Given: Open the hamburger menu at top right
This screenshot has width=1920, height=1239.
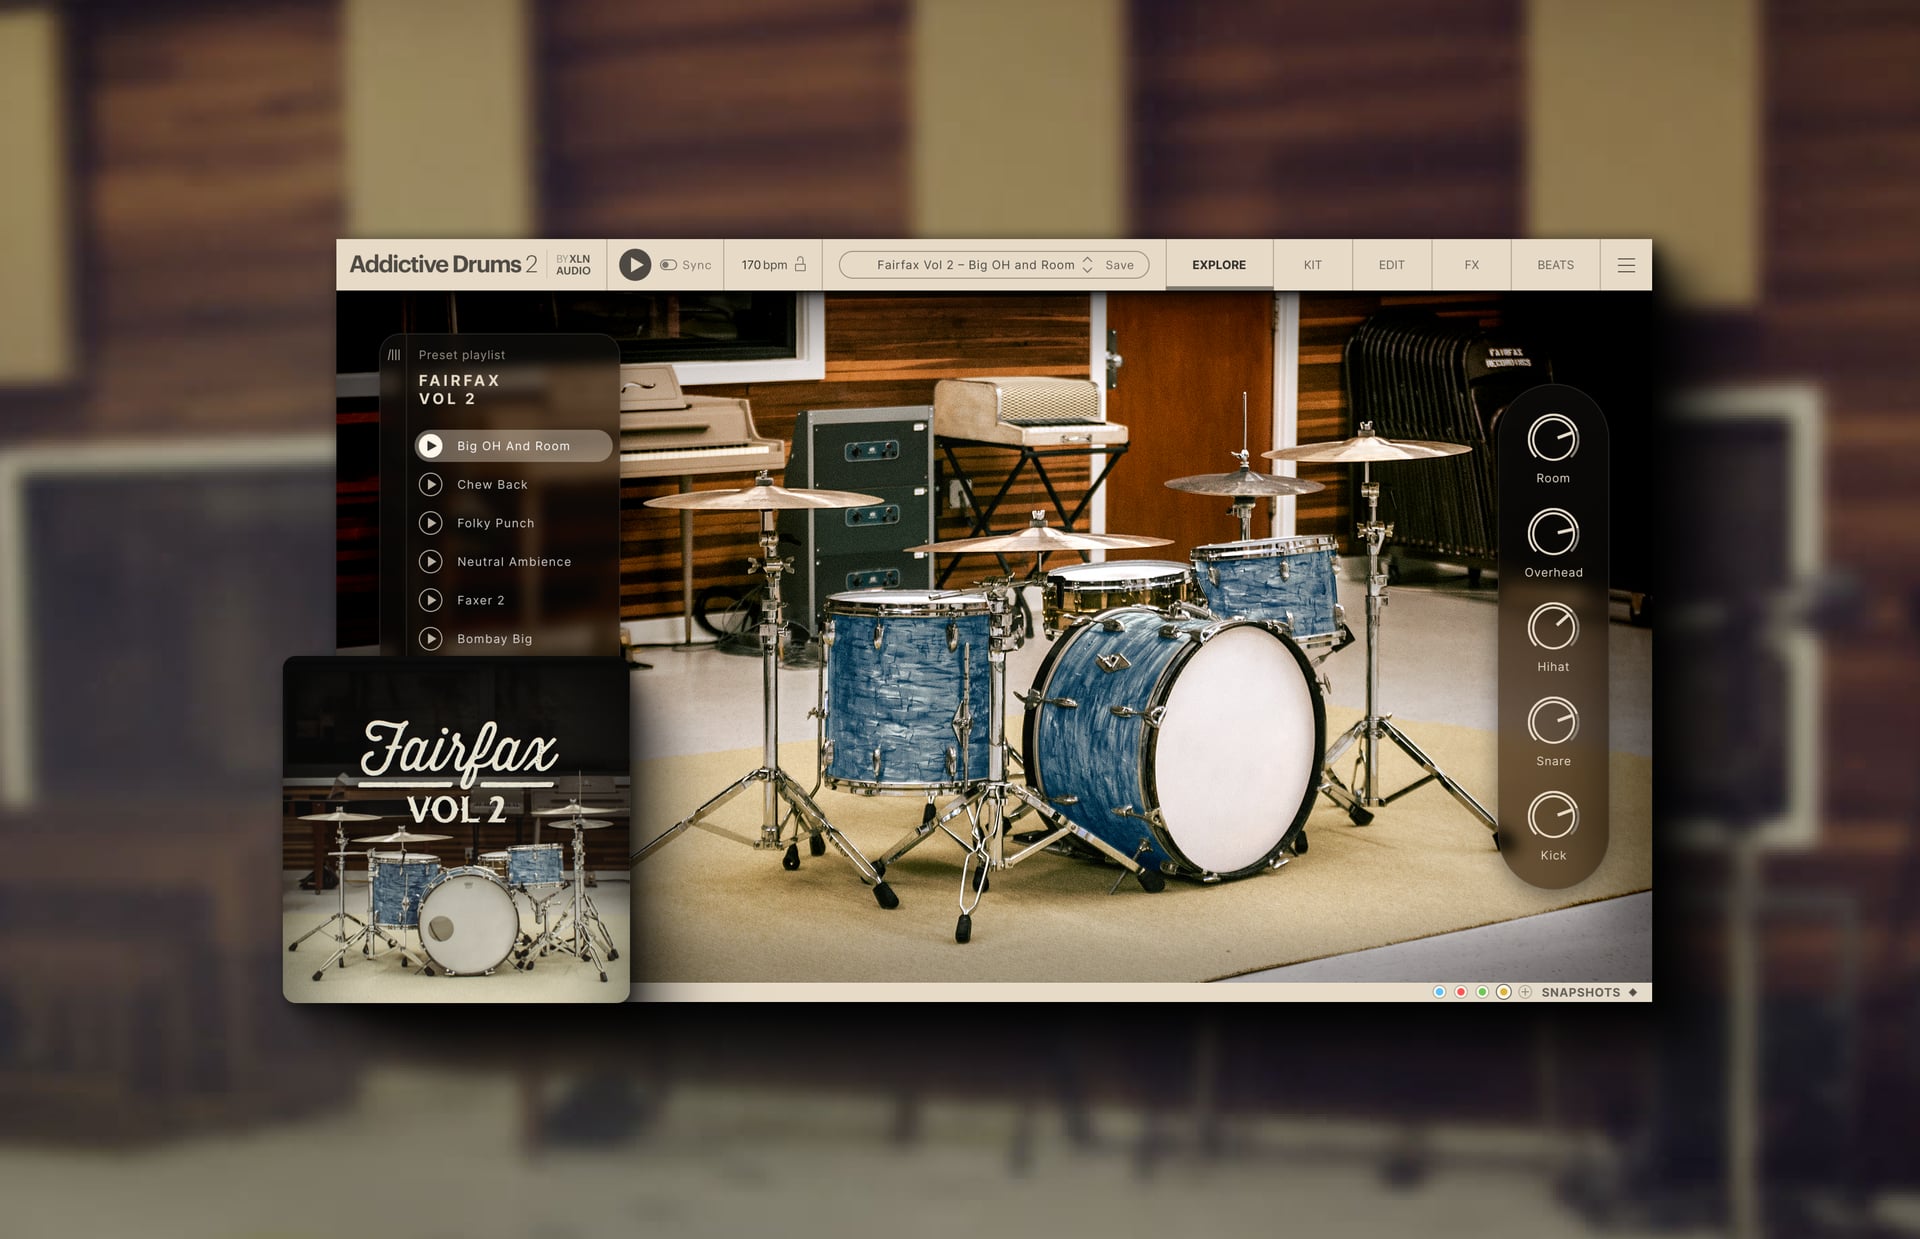Looking at the screenshot, I should [x=1626, y=264].
